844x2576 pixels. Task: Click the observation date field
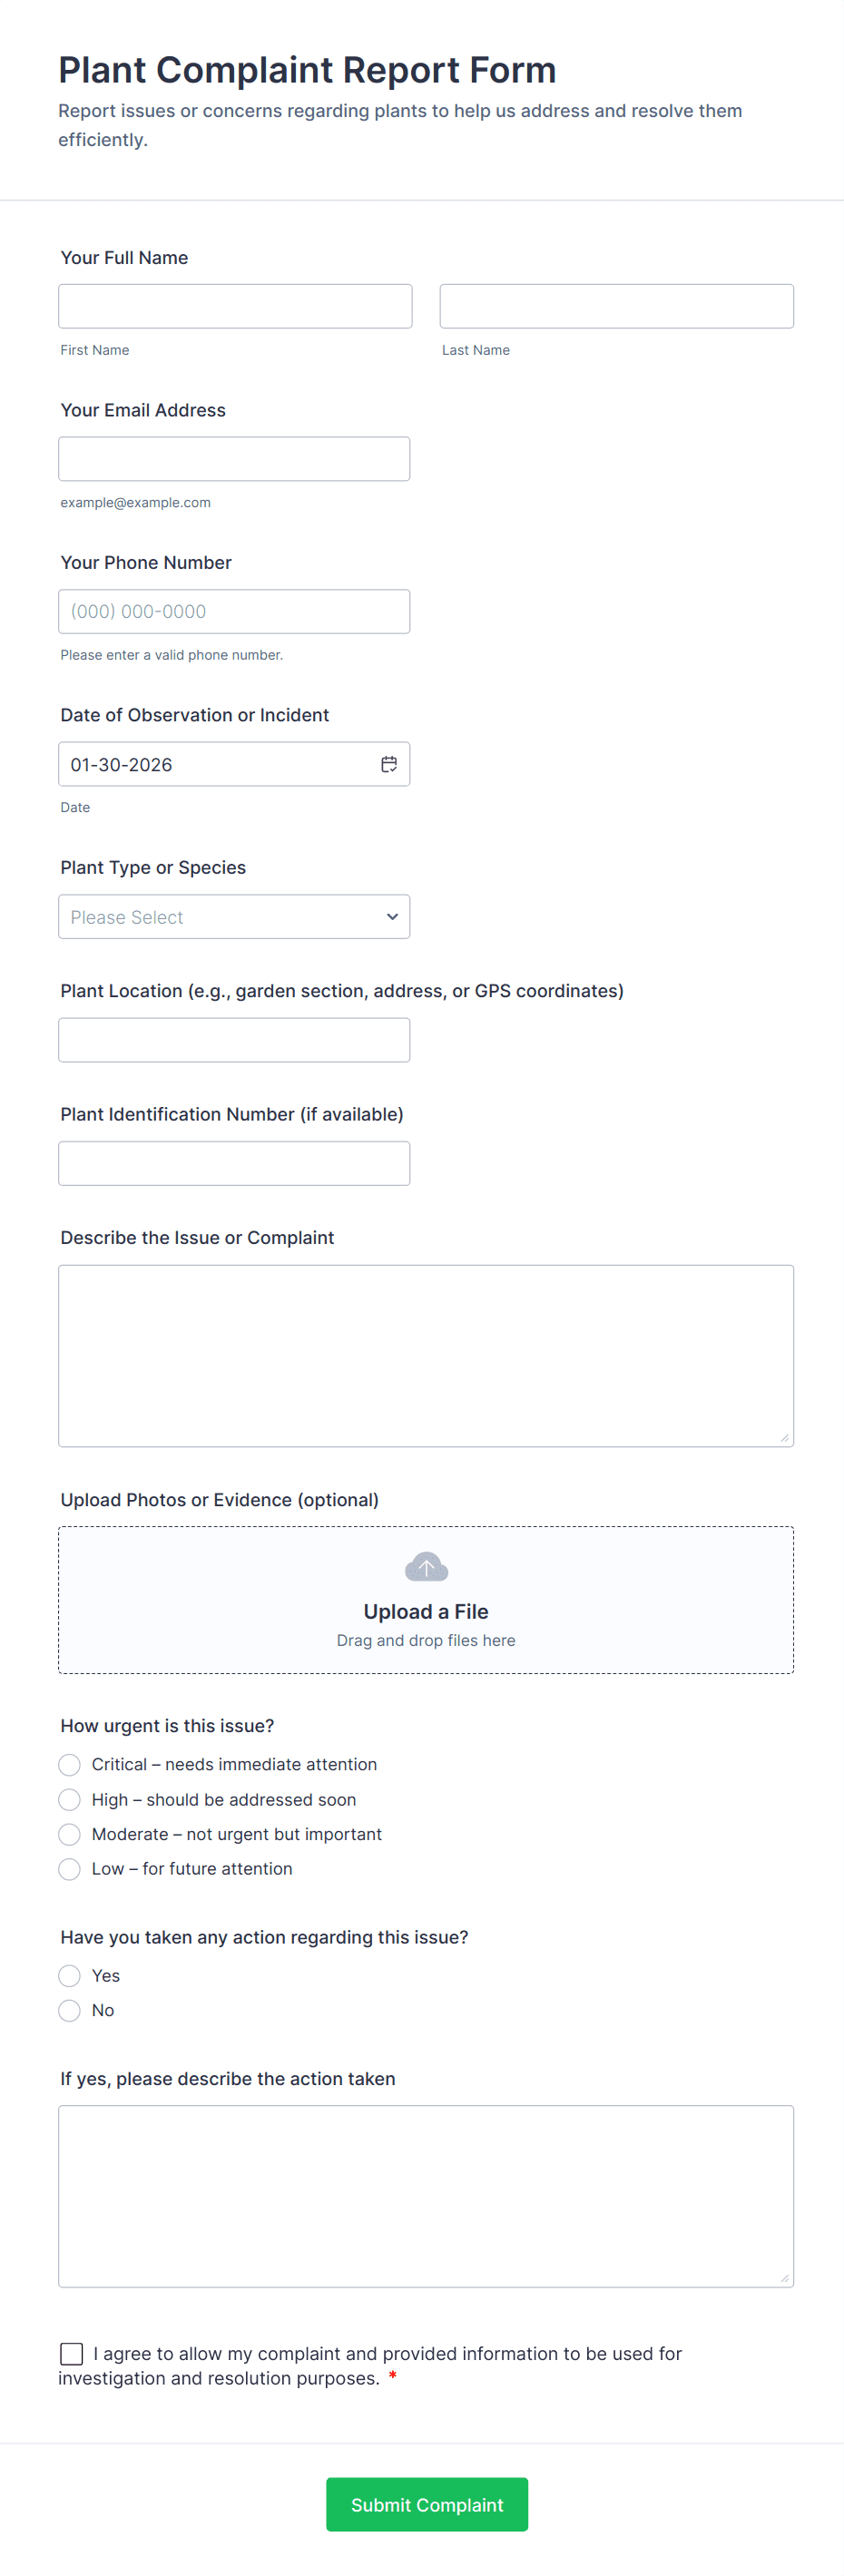point(215,764)
